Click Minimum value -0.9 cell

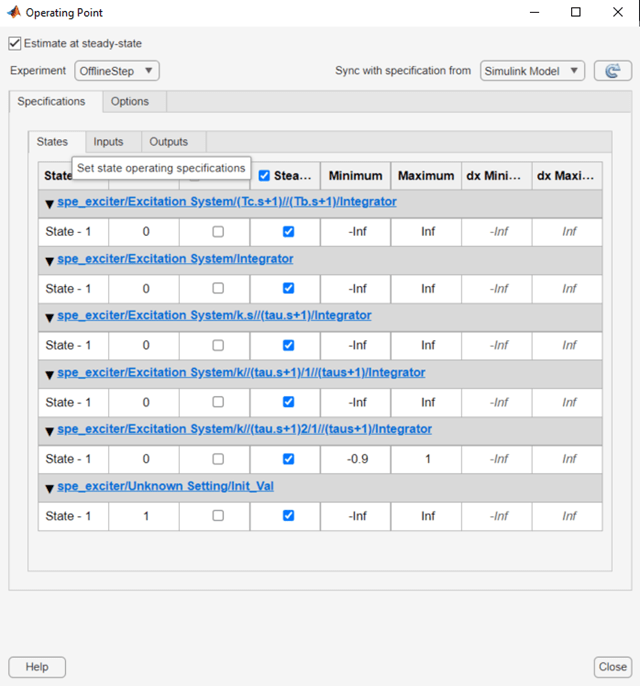coord(355,459)
